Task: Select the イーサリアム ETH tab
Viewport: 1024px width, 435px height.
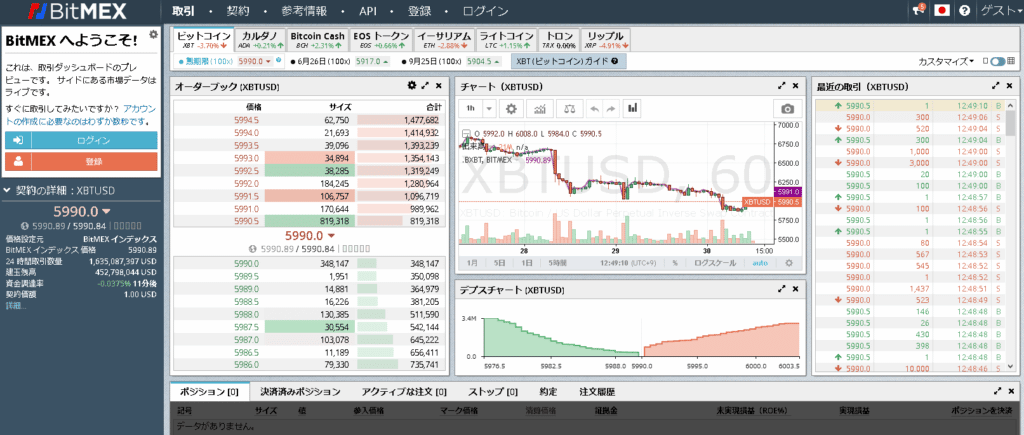Action: (444, 40)
